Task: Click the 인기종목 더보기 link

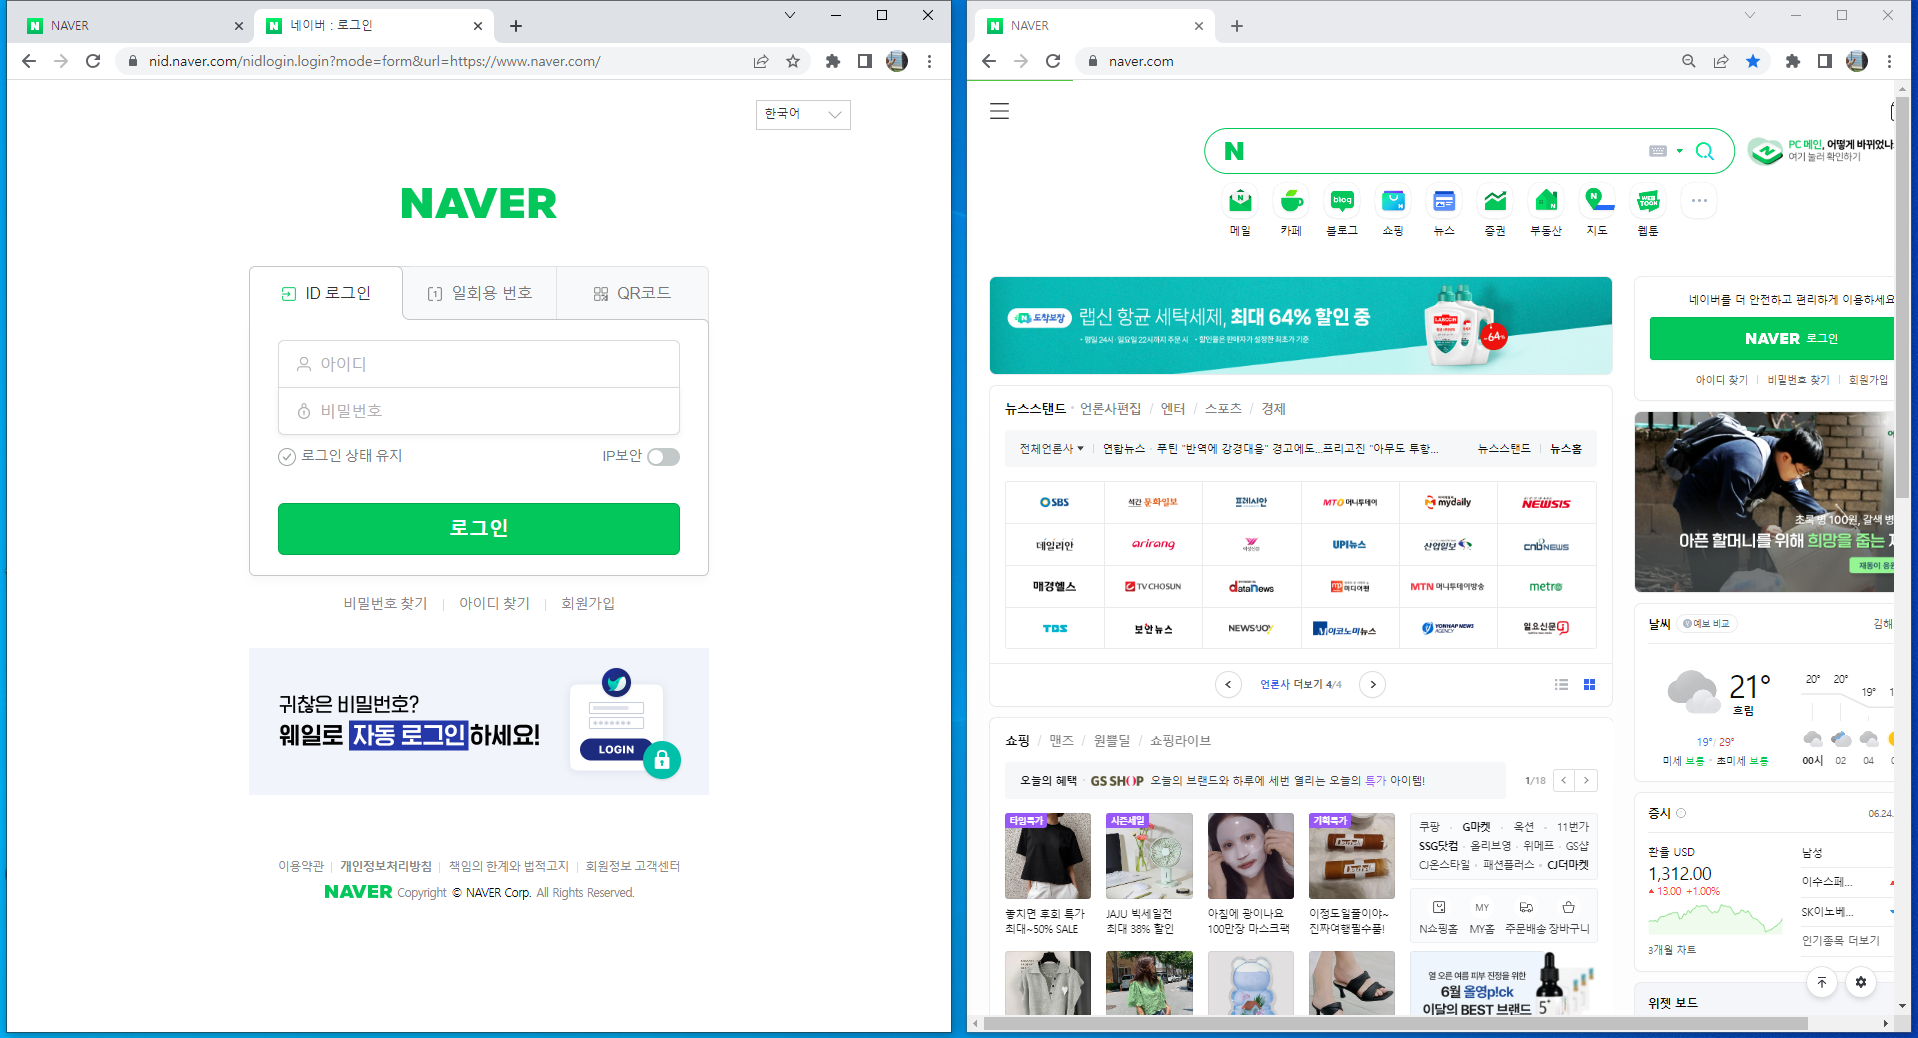Action: pos(1841,940)
